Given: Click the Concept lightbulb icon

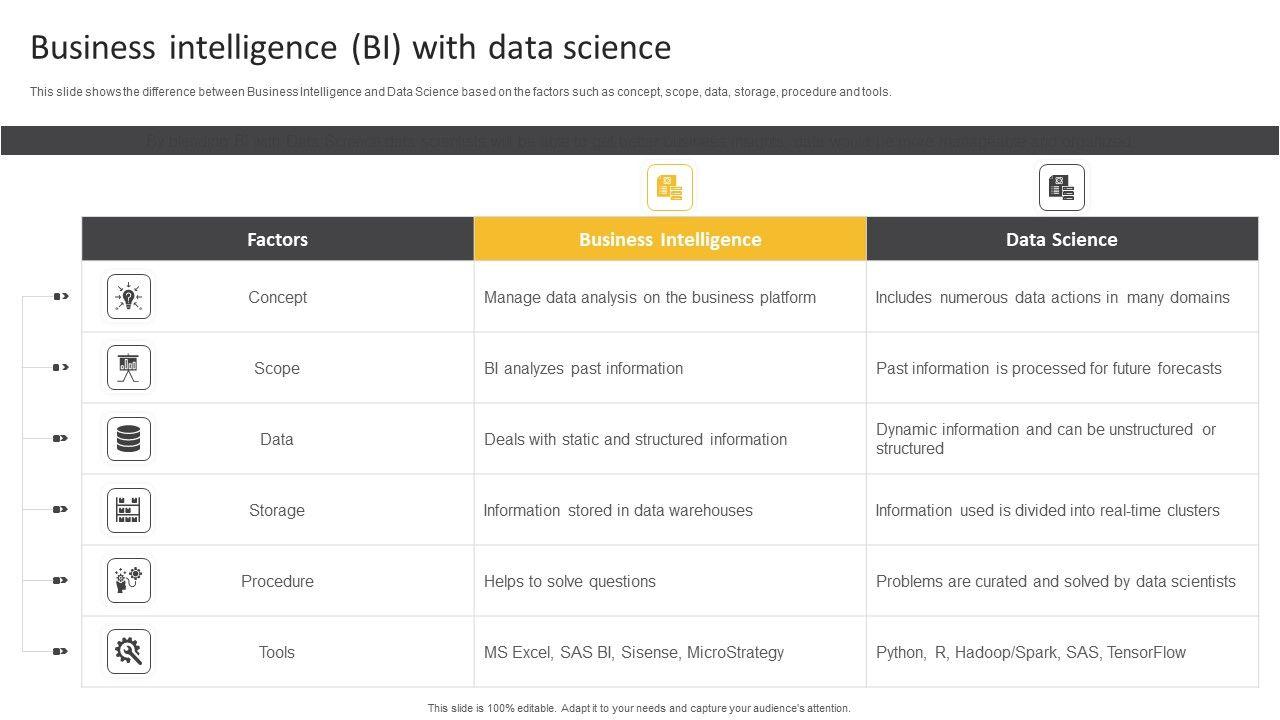Looking at the screenshot, I should pyautogui.click(x=129, y=297).
